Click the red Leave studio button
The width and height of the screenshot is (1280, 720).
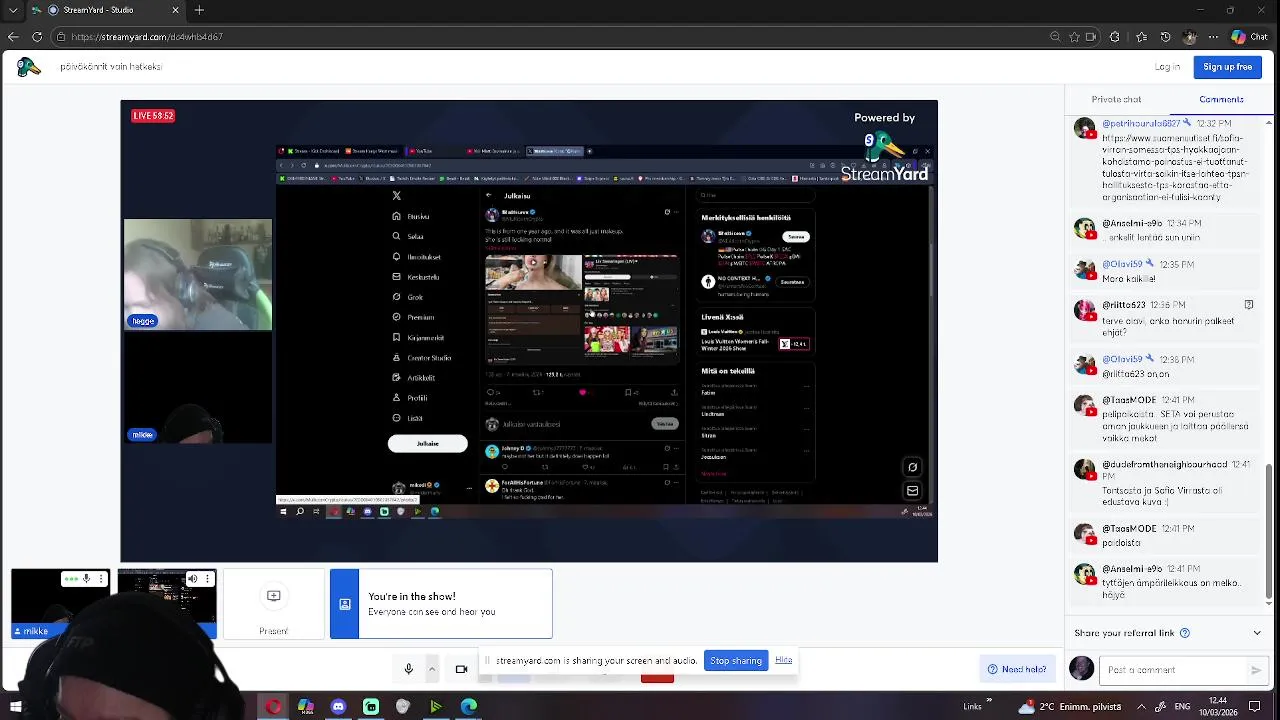pyautogui.click(x=657, y=677)
